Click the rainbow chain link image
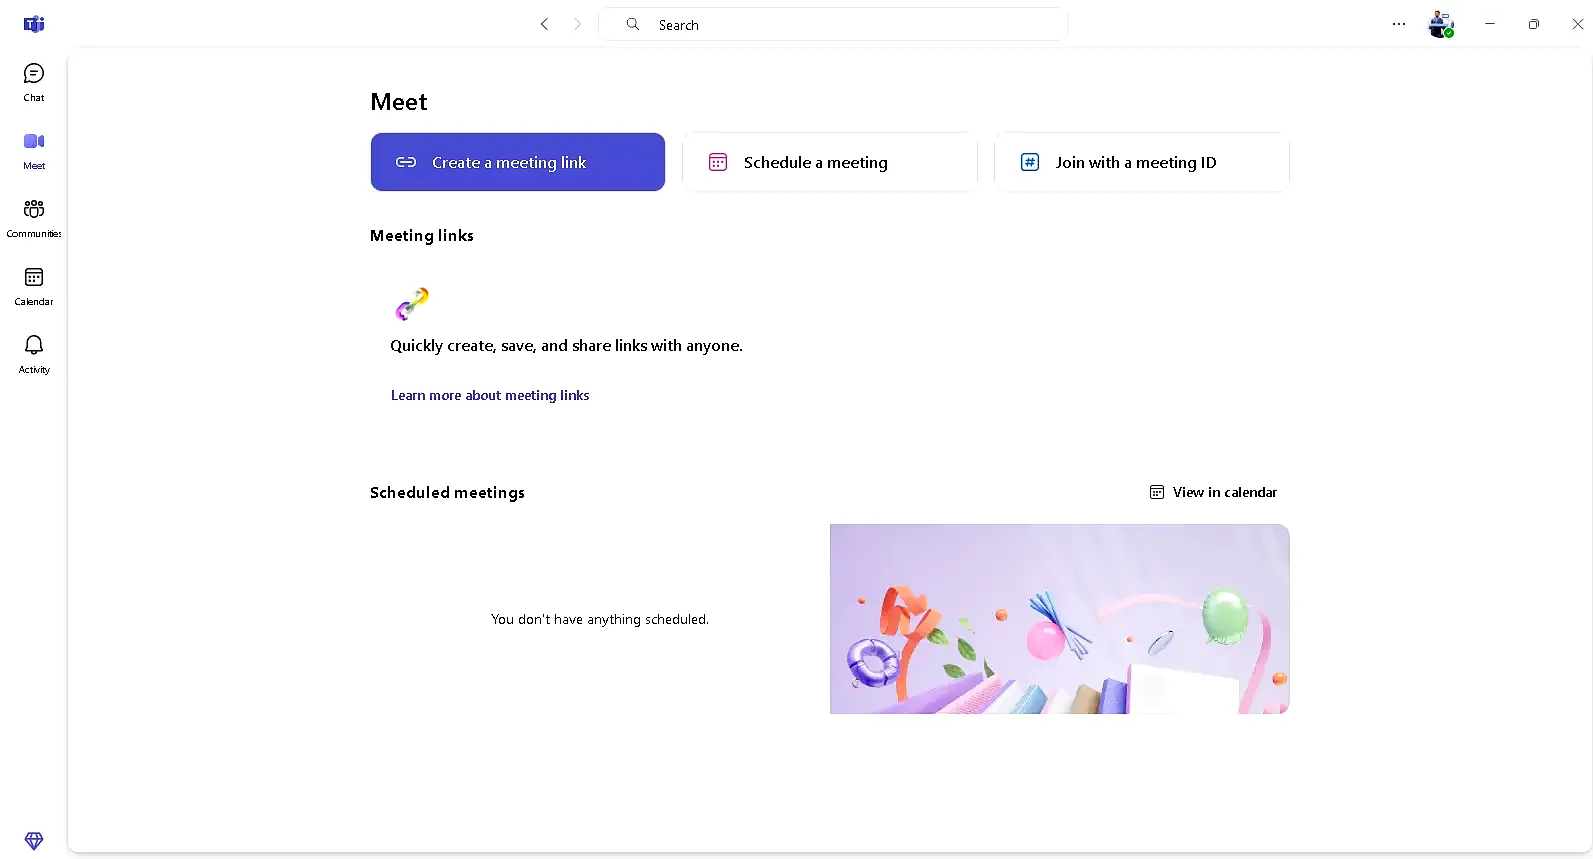 412,303
